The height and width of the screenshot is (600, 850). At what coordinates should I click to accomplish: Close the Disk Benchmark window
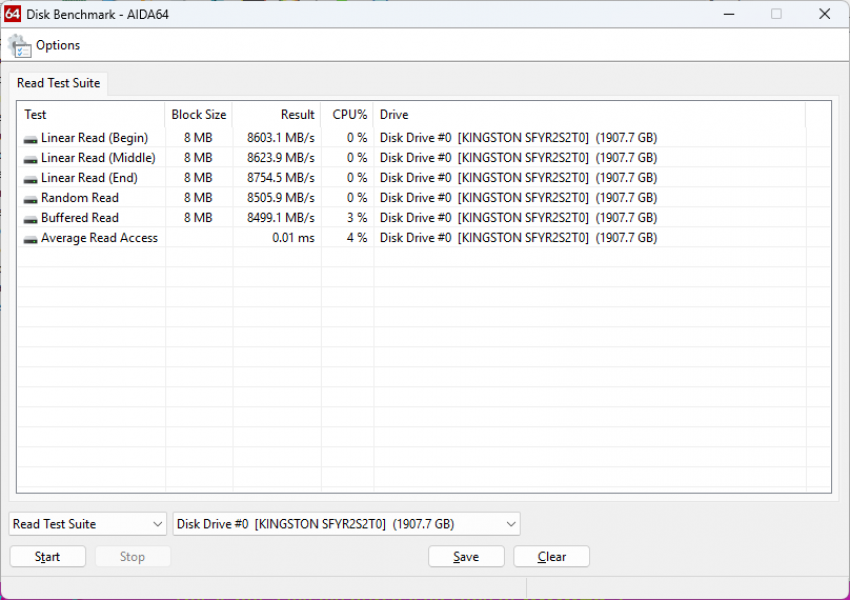[x=825, y=14]
